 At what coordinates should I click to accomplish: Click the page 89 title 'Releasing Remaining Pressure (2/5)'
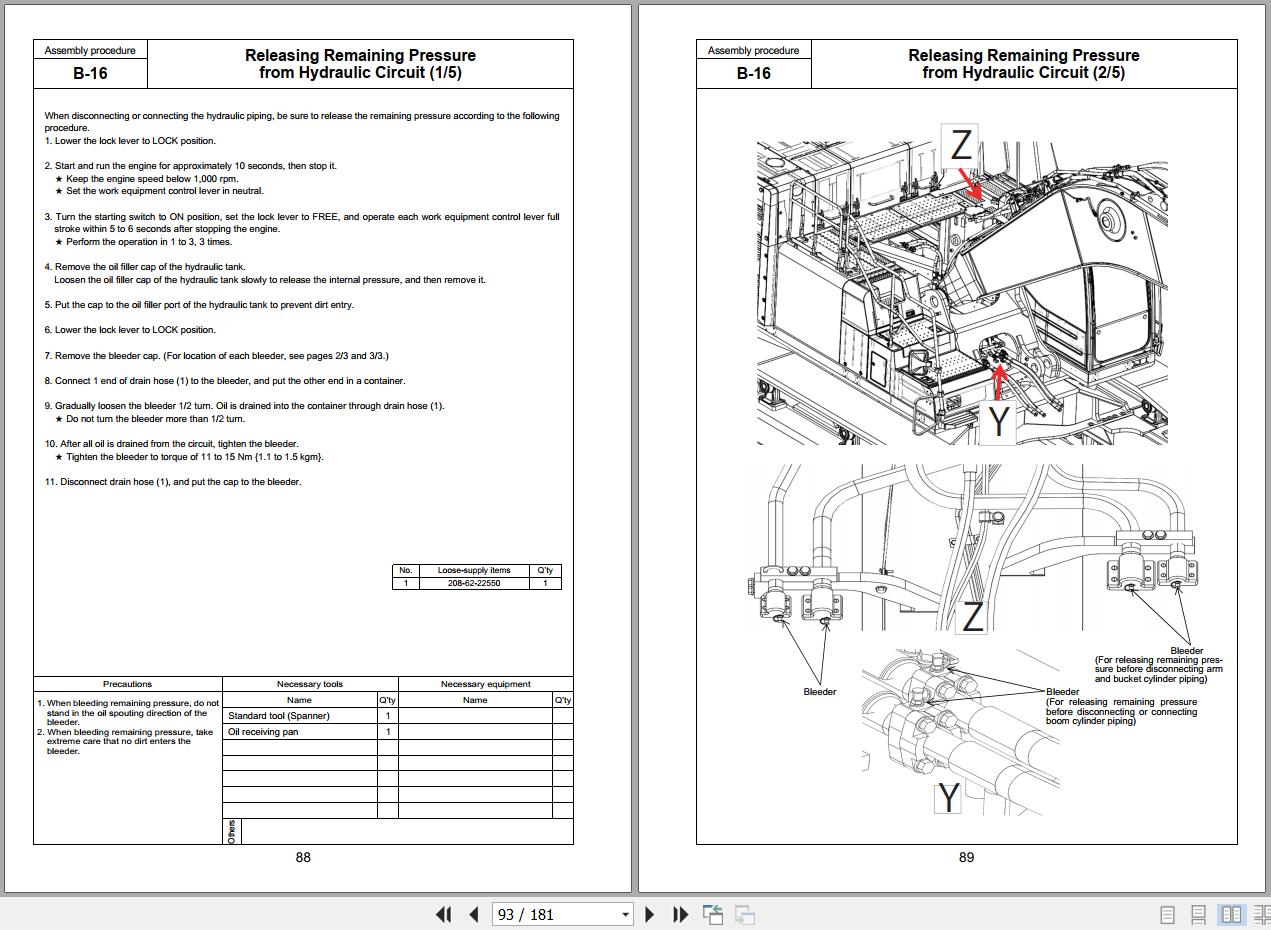click(x=1024, y=64)
